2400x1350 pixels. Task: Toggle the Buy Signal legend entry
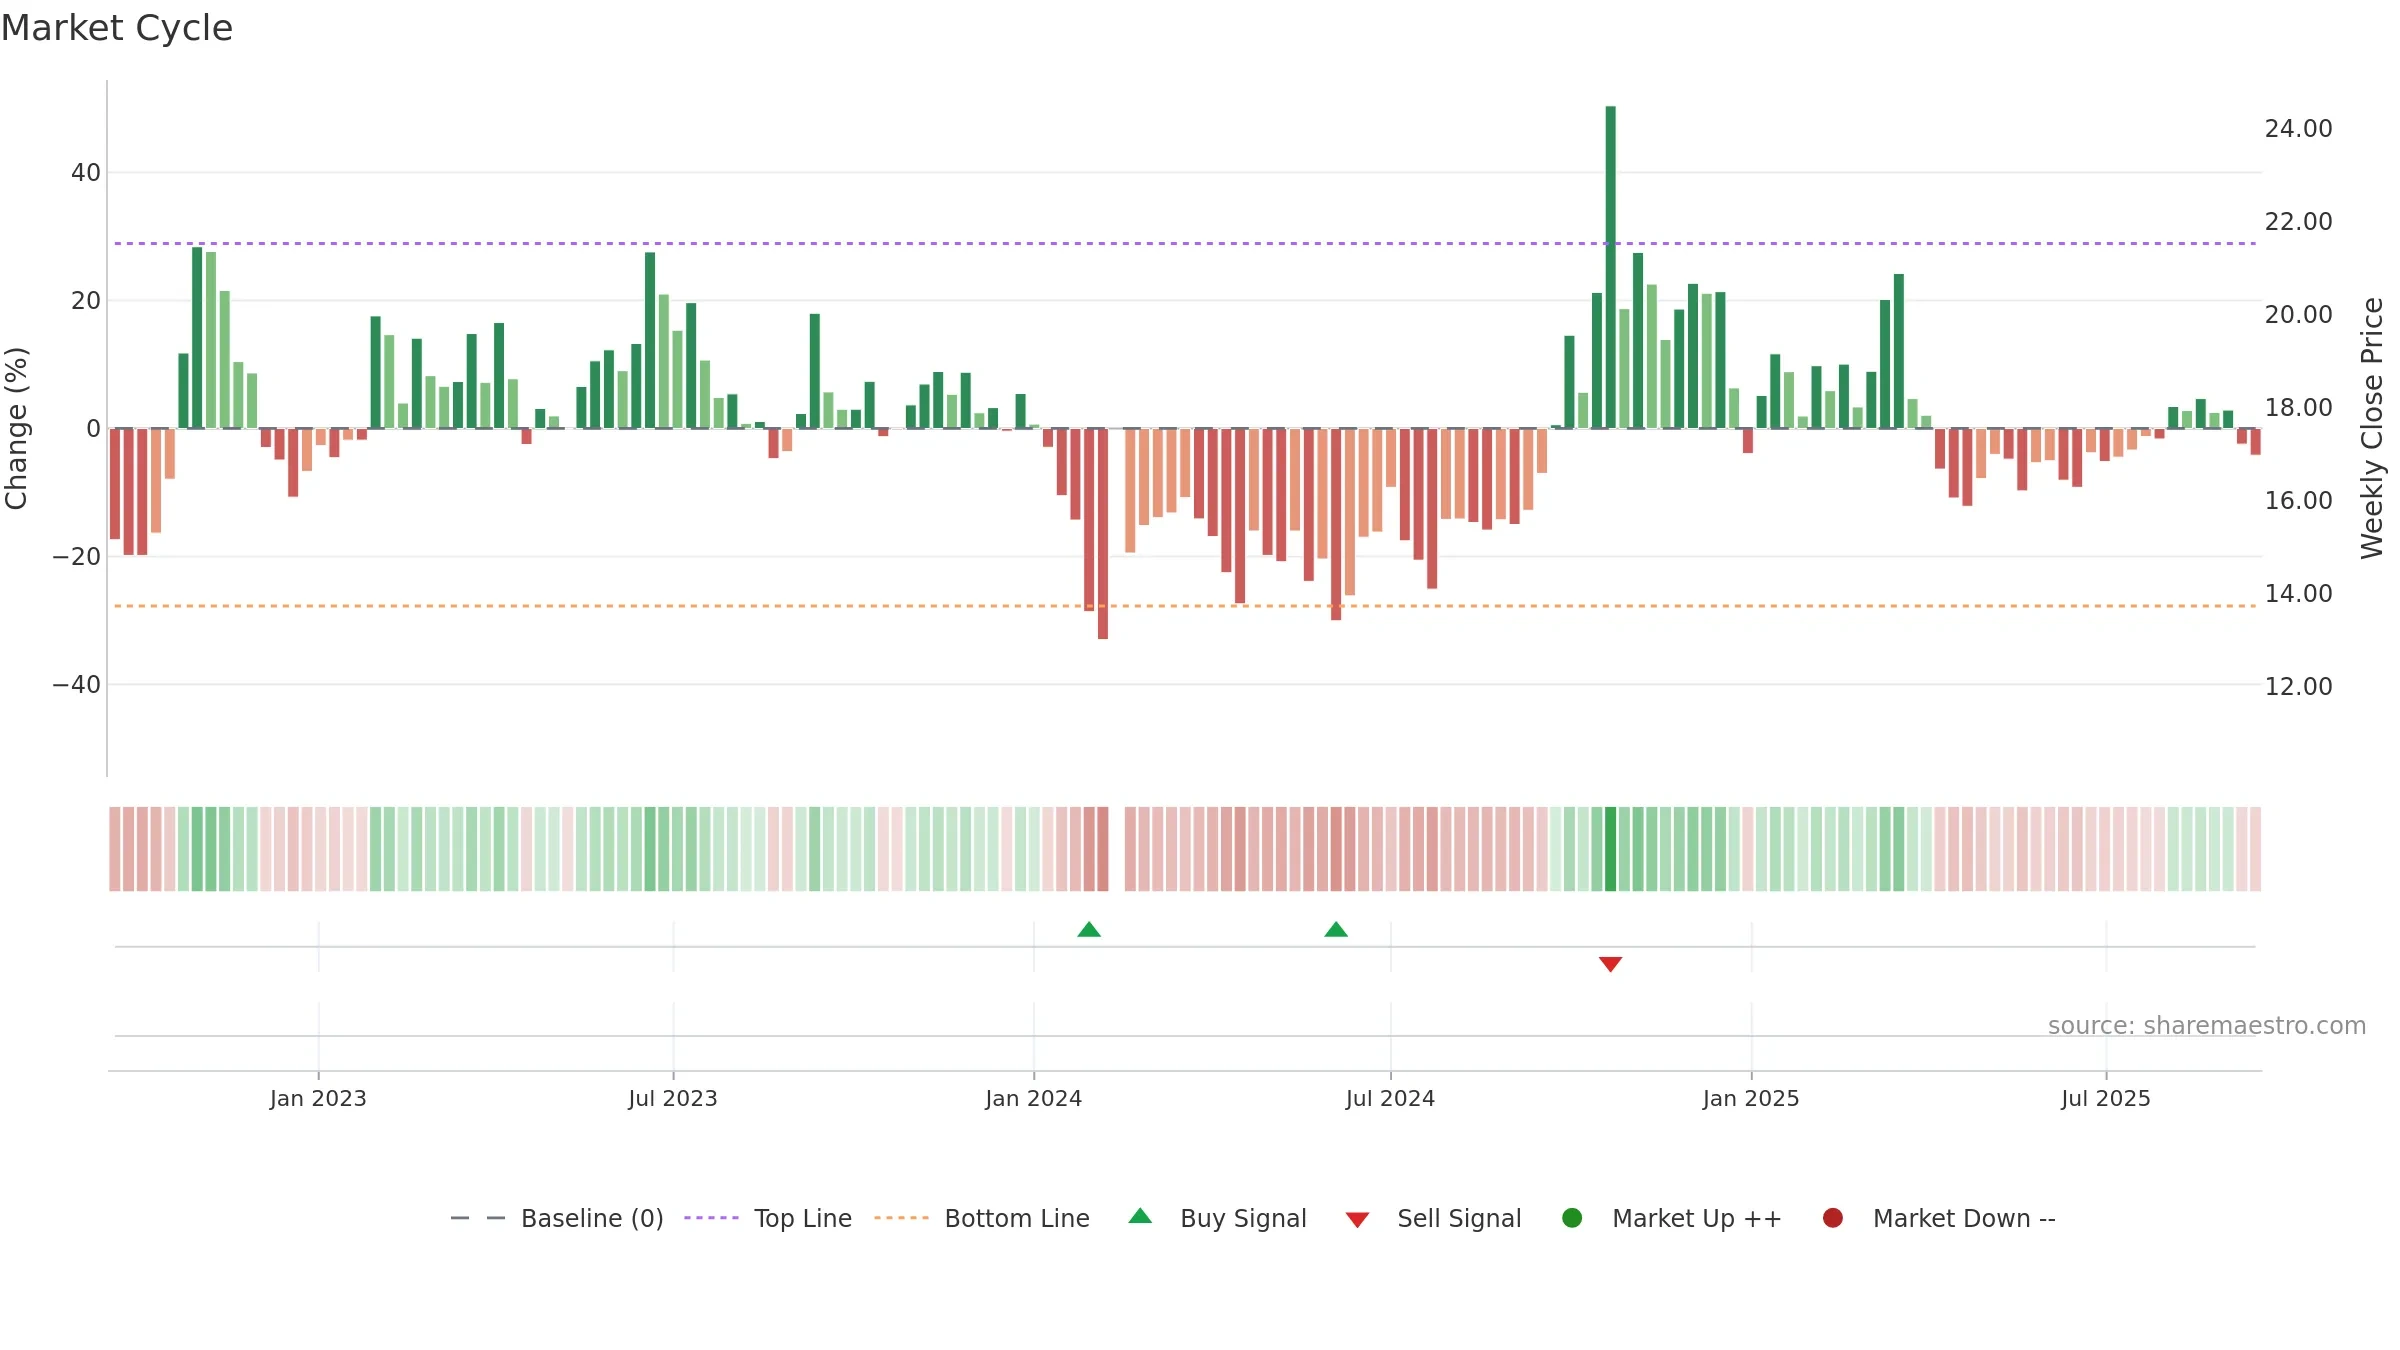point(1217,1218)
